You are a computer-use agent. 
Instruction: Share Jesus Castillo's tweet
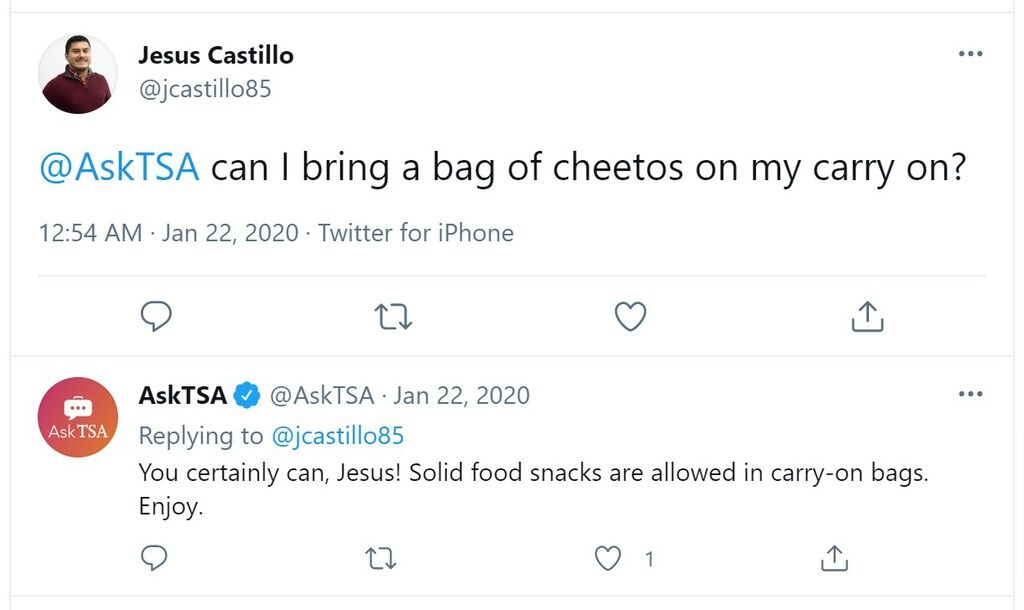point(867,316)
